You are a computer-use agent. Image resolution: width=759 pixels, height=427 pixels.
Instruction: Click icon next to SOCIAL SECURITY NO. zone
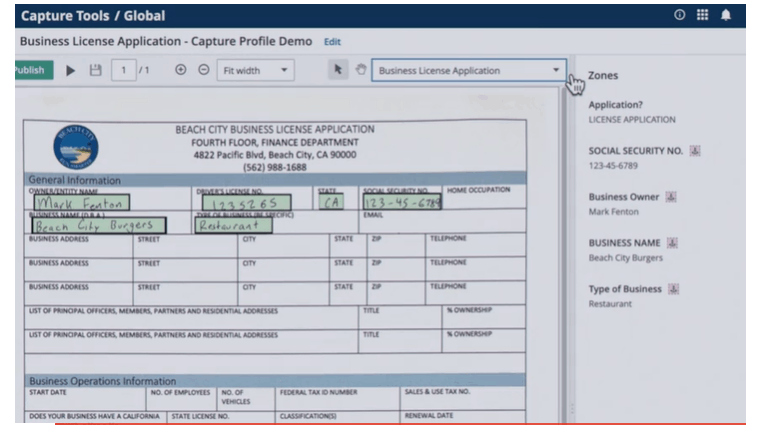click(x=695, y=151)
